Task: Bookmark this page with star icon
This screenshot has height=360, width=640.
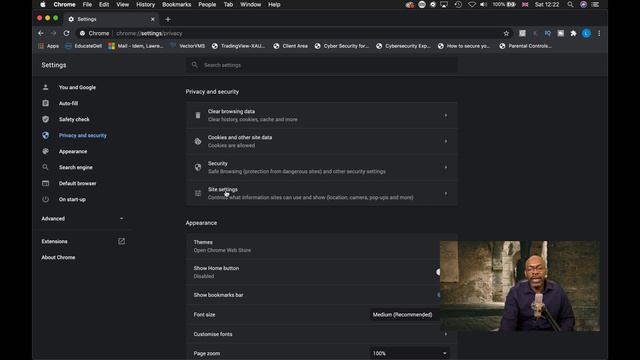Action: coord(506,33)
